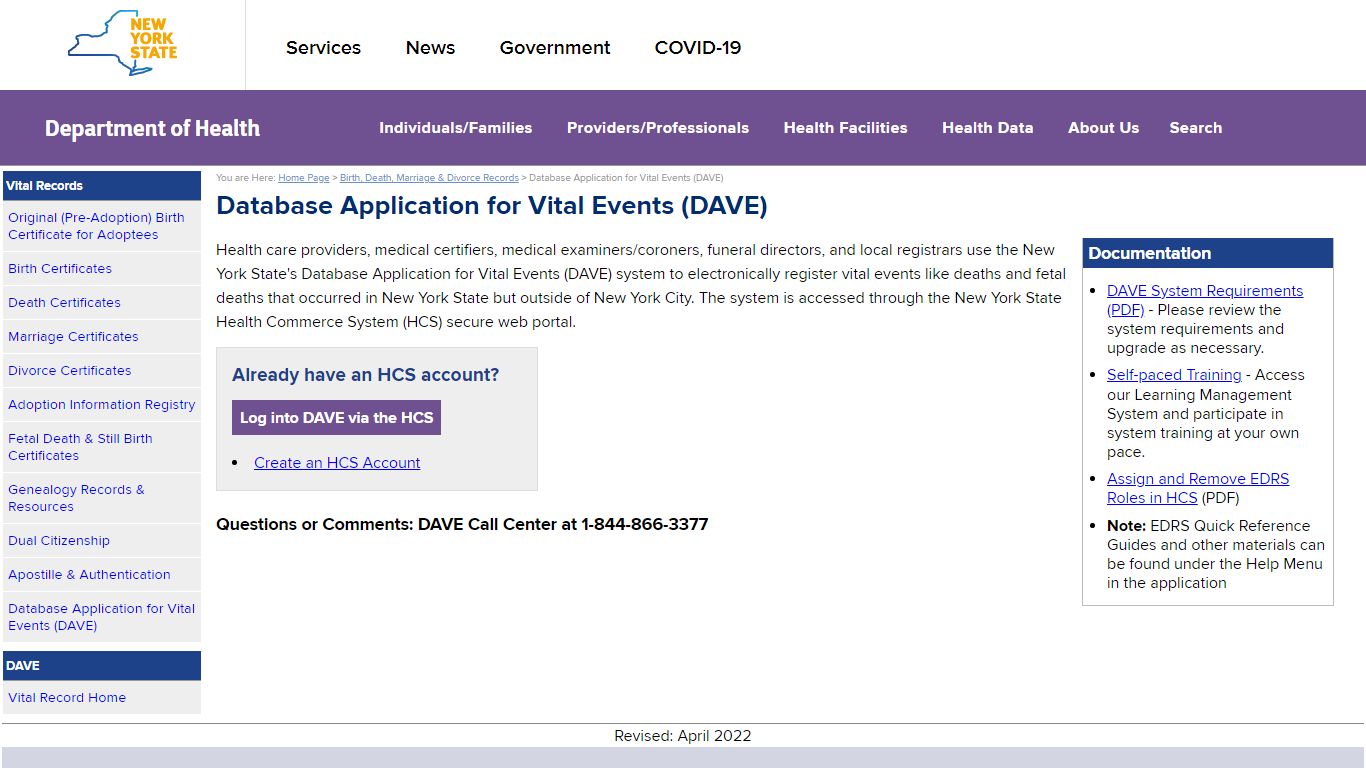This screenshot has height=768, width=1366.
Task: Open Death Certificates sidebar link
Action: point(101,302)
